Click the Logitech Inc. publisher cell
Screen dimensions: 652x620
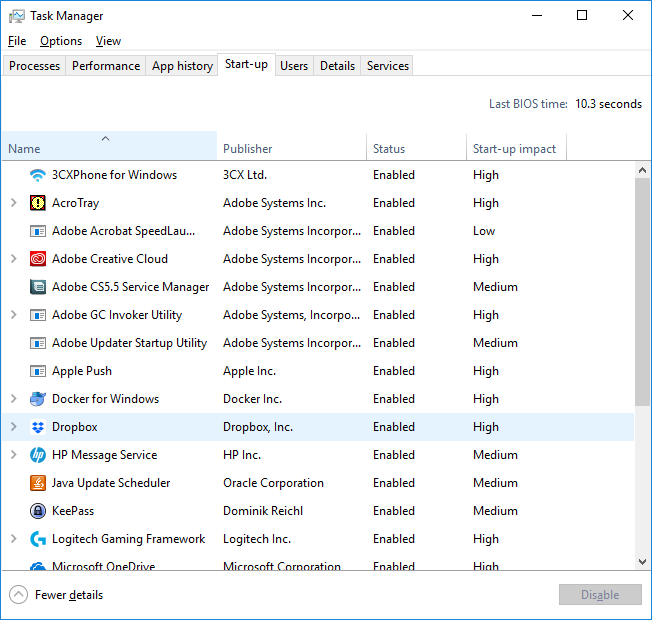pyautogui.click(x=257, y=539)
